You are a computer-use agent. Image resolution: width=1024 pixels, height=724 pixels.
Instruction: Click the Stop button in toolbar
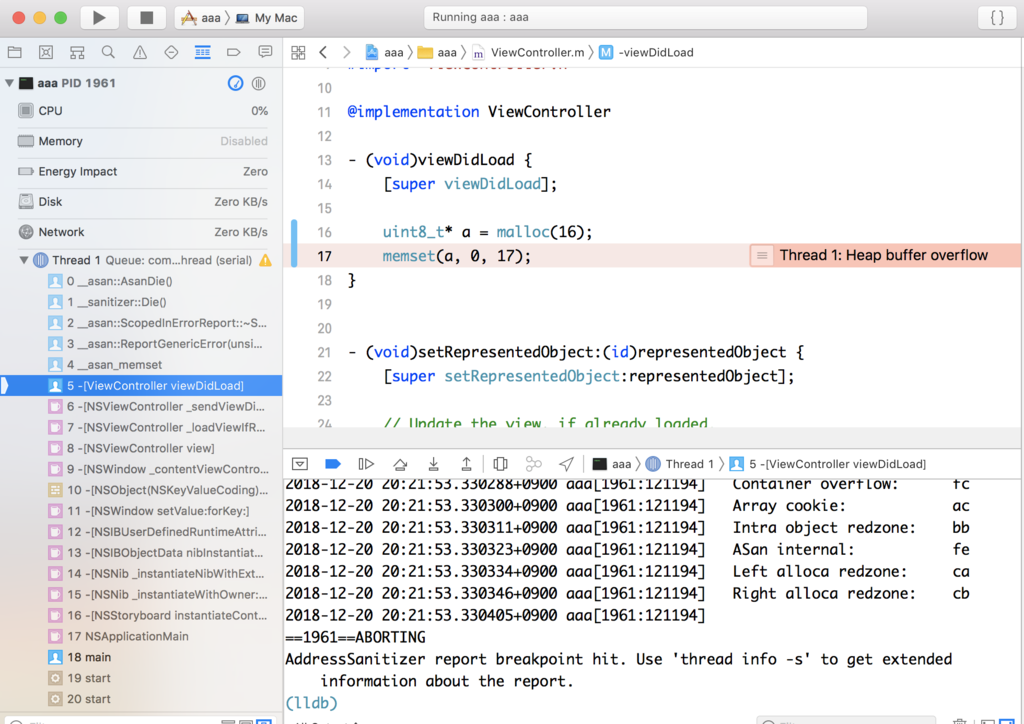pos(146,18)
